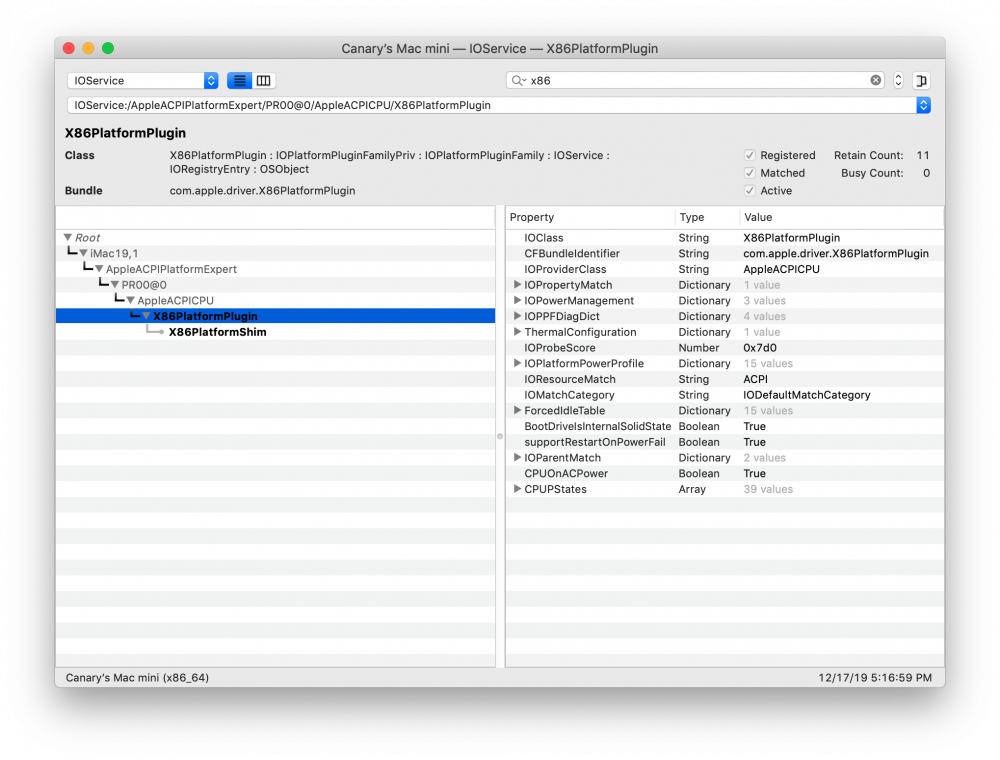Select the IOProbeScore value 0x7d0
Viewport: 1000px width, 760px height.
[760, 347]
